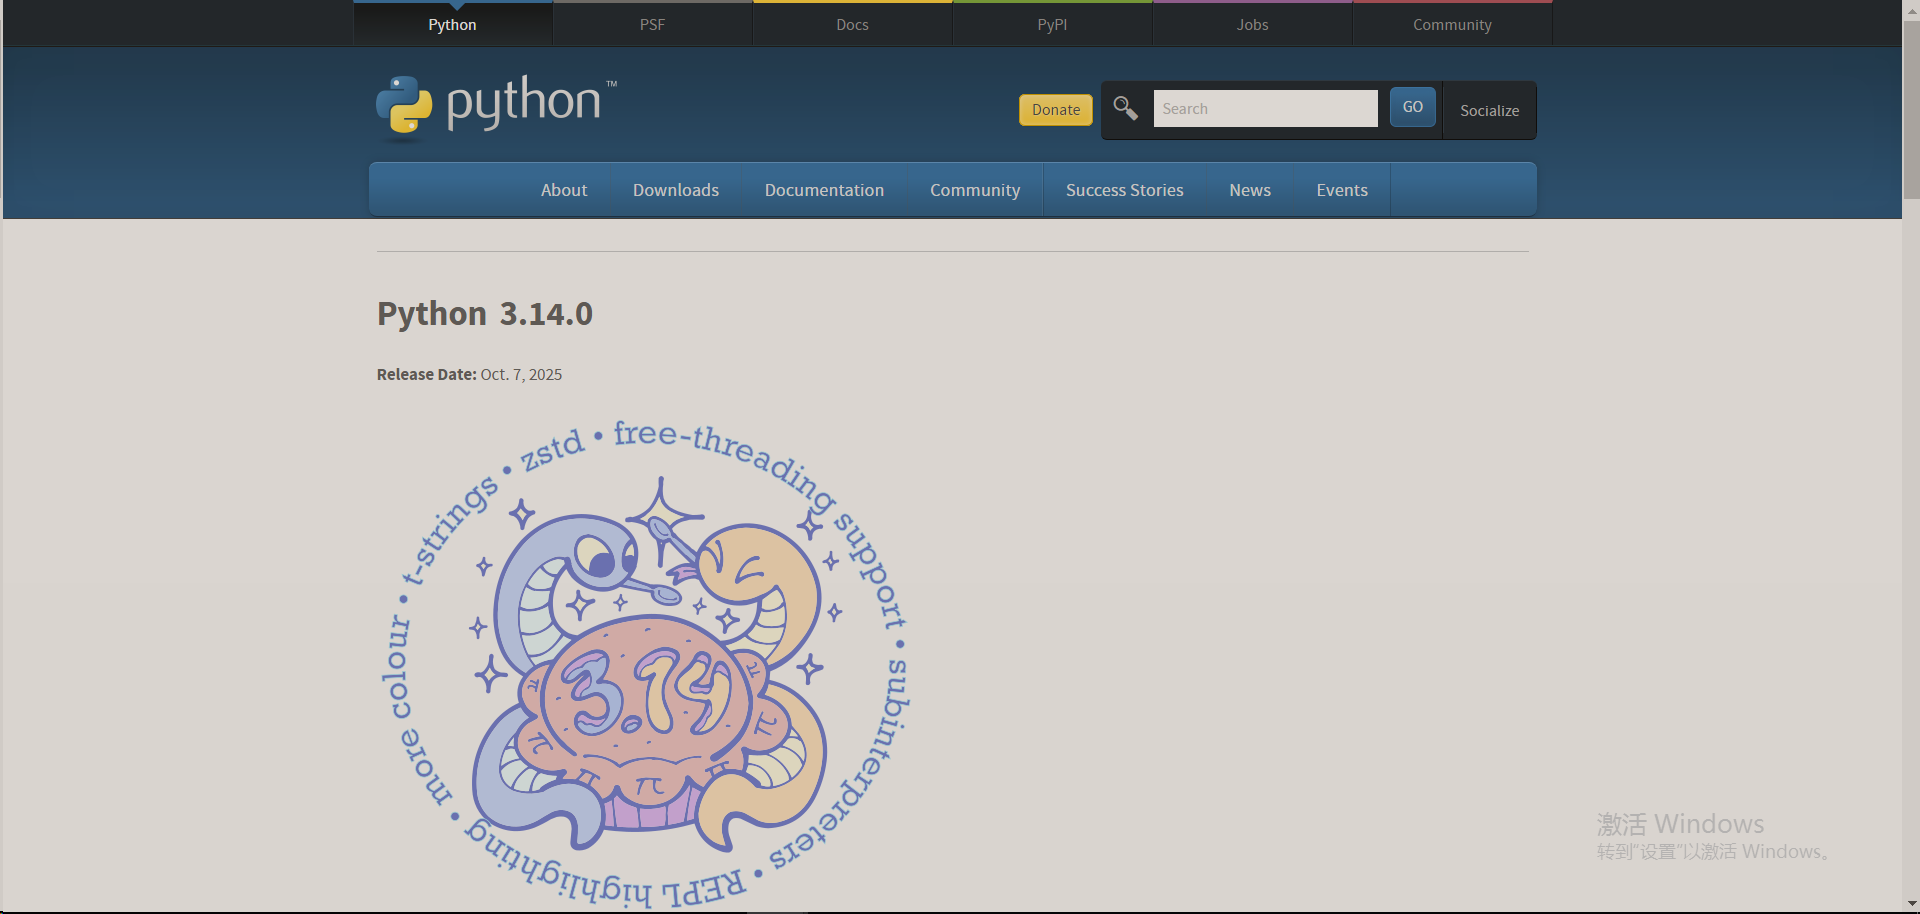Open the Documentation menu

tap(824, 189)
